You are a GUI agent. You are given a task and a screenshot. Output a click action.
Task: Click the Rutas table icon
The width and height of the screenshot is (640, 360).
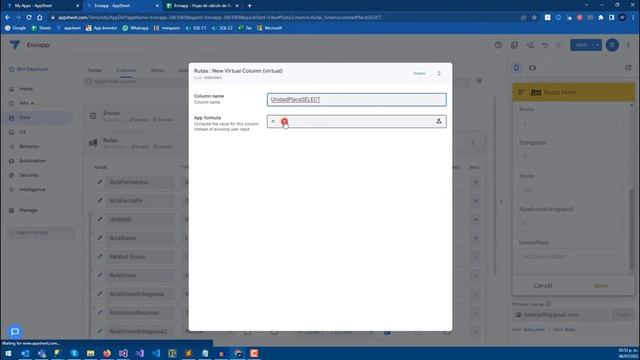(x=93, y=143)
